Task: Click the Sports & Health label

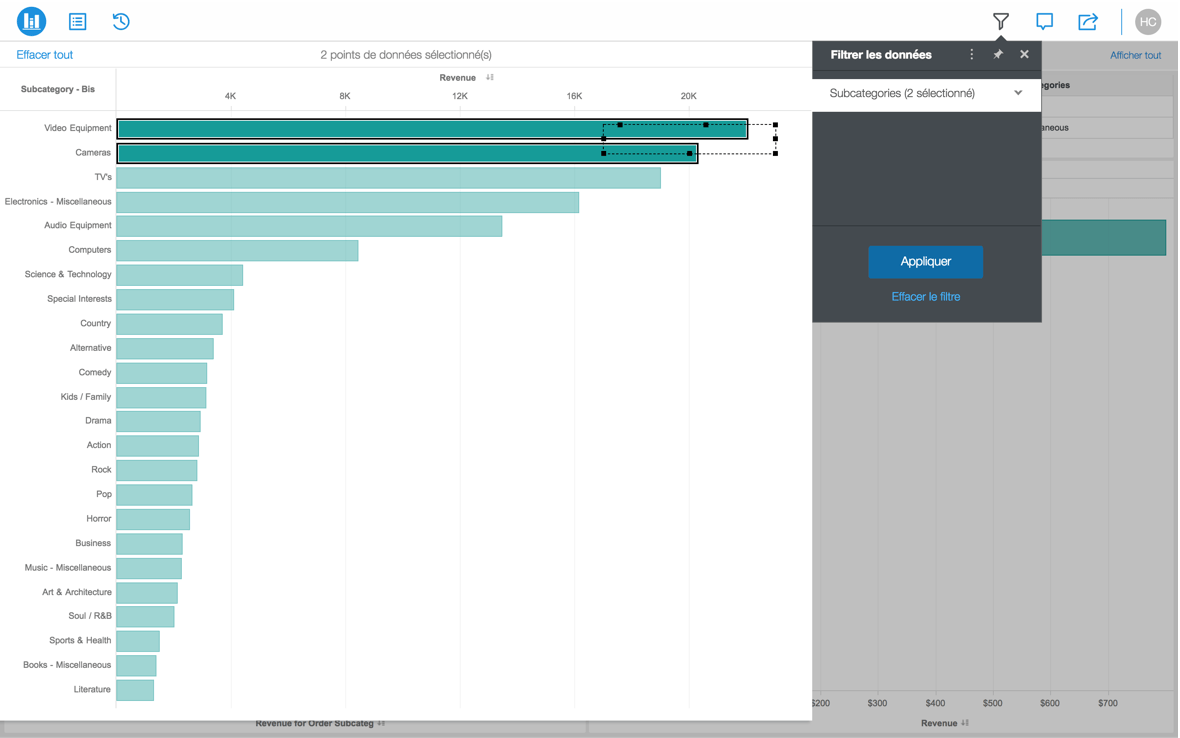Action: tap(80, 640)
